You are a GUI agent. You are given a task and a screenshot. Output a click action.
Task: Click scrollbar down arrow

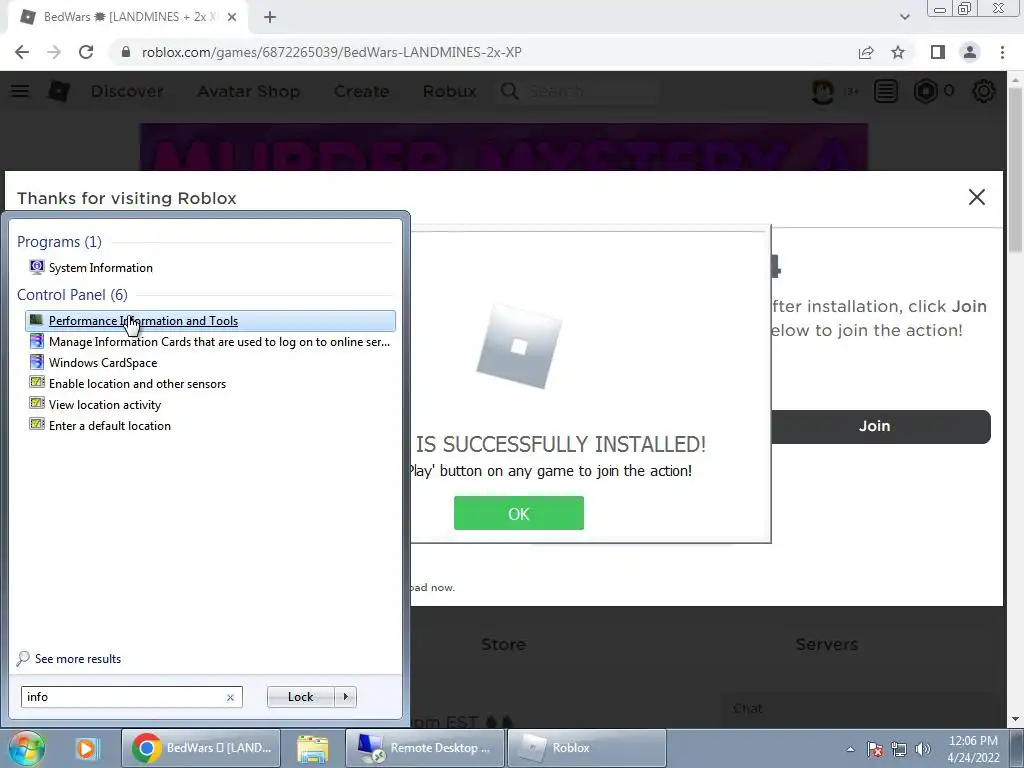click(x=1016, y=719)
